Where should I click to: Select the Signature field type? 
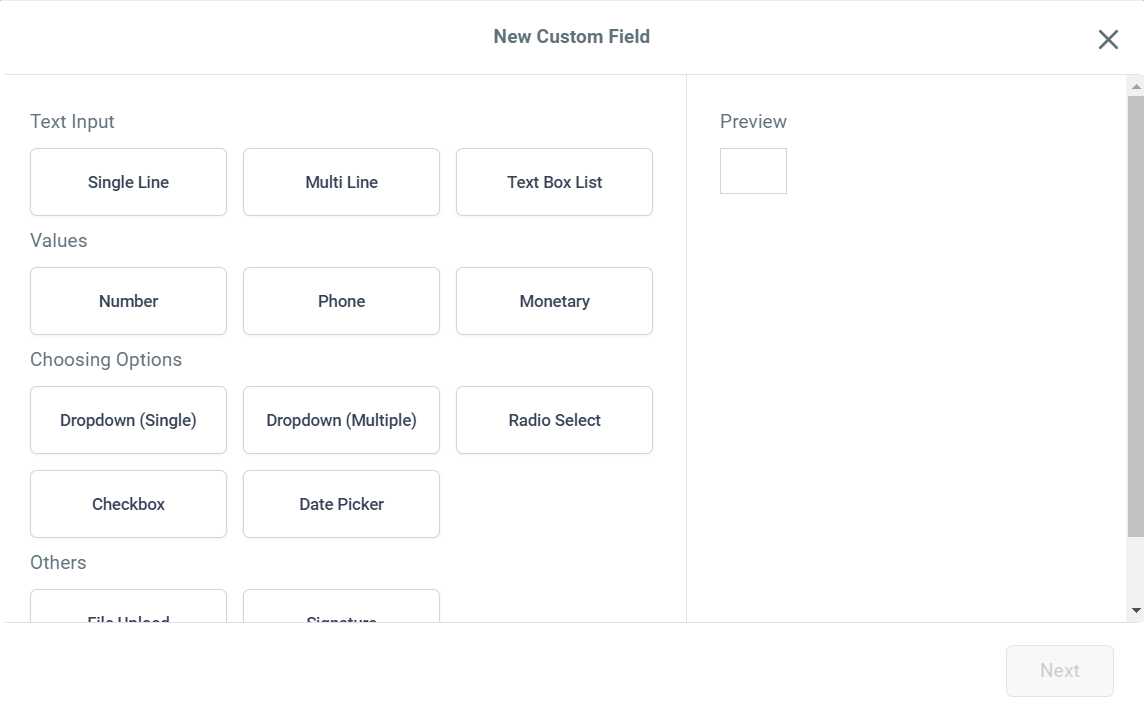pyautogui.click(x=341, y=608)
